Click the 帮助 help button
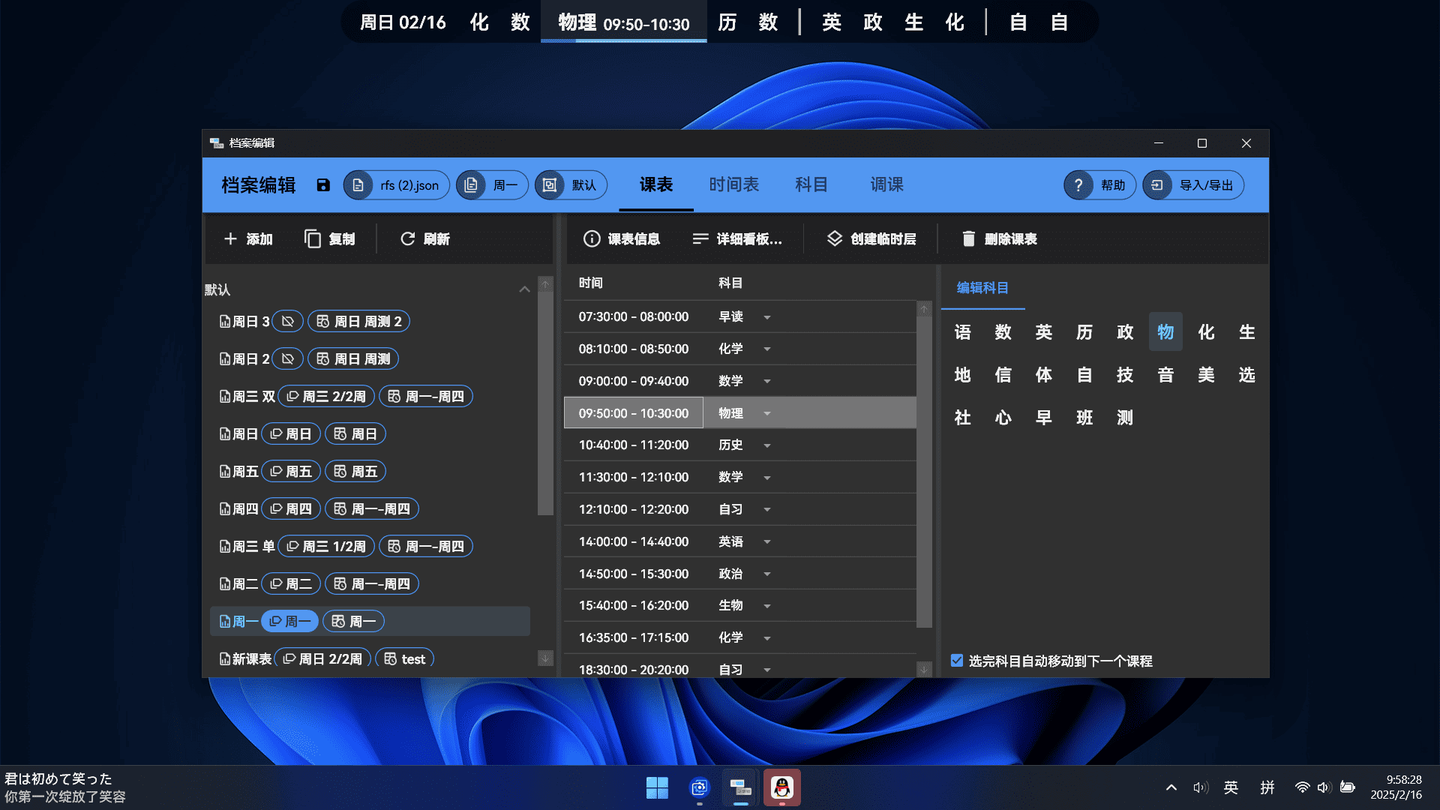 (x=1099, y=185)
